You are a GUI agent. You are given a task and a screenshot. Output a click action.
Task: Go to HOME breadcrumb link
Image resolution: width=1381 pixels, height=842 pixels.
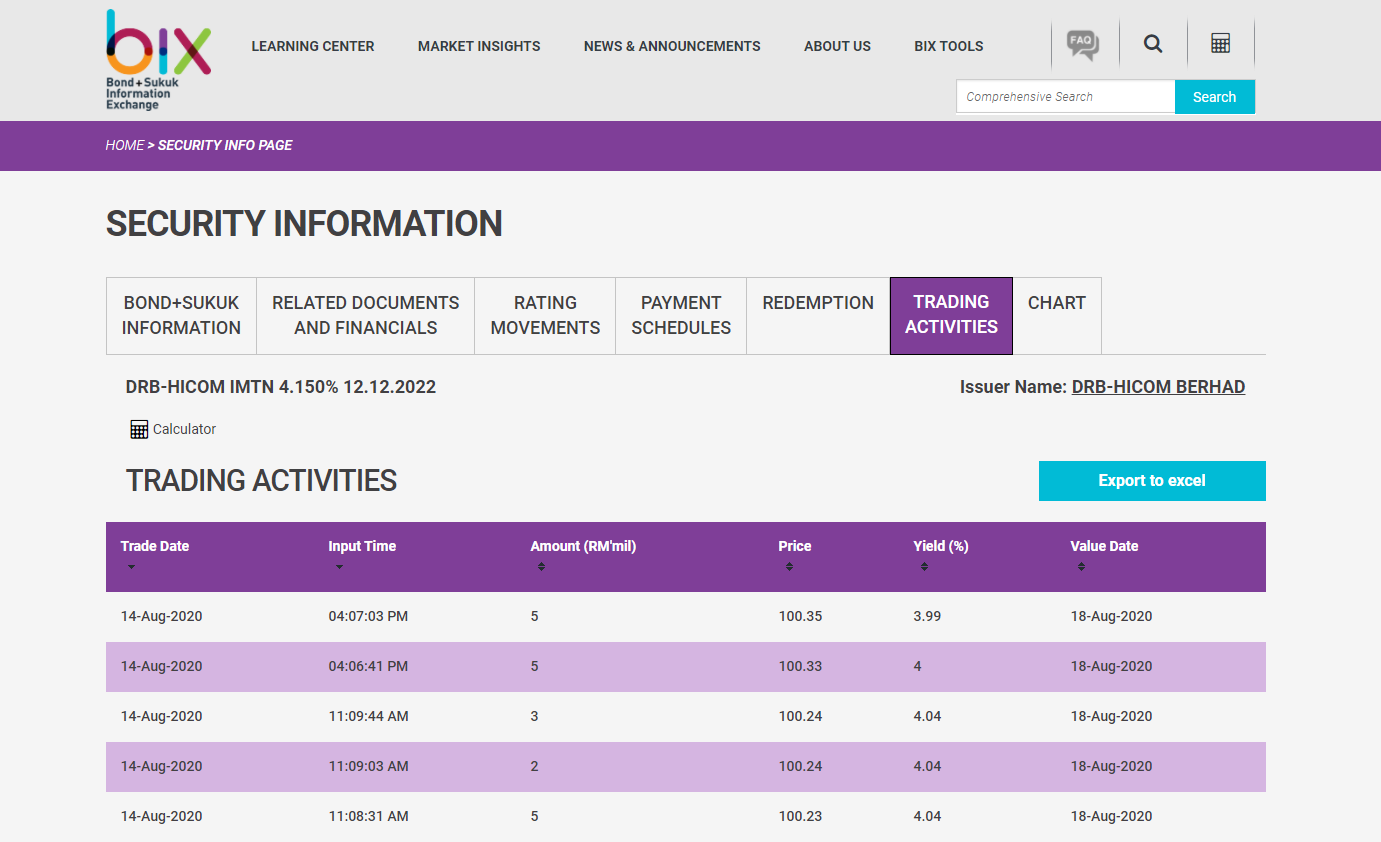(125, 145)
